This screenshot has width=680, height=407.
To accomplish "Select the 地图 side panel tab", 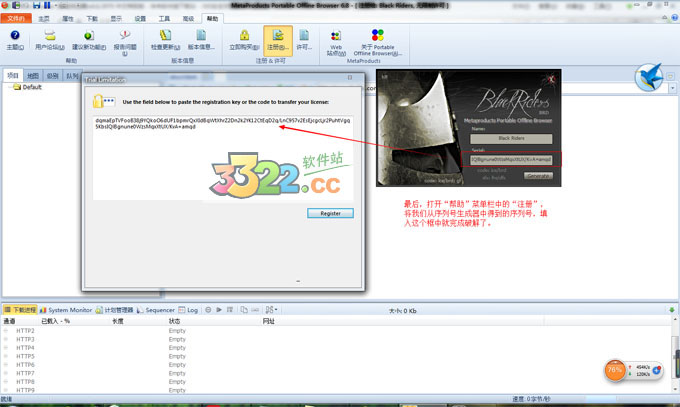I will tap(33, 75).
